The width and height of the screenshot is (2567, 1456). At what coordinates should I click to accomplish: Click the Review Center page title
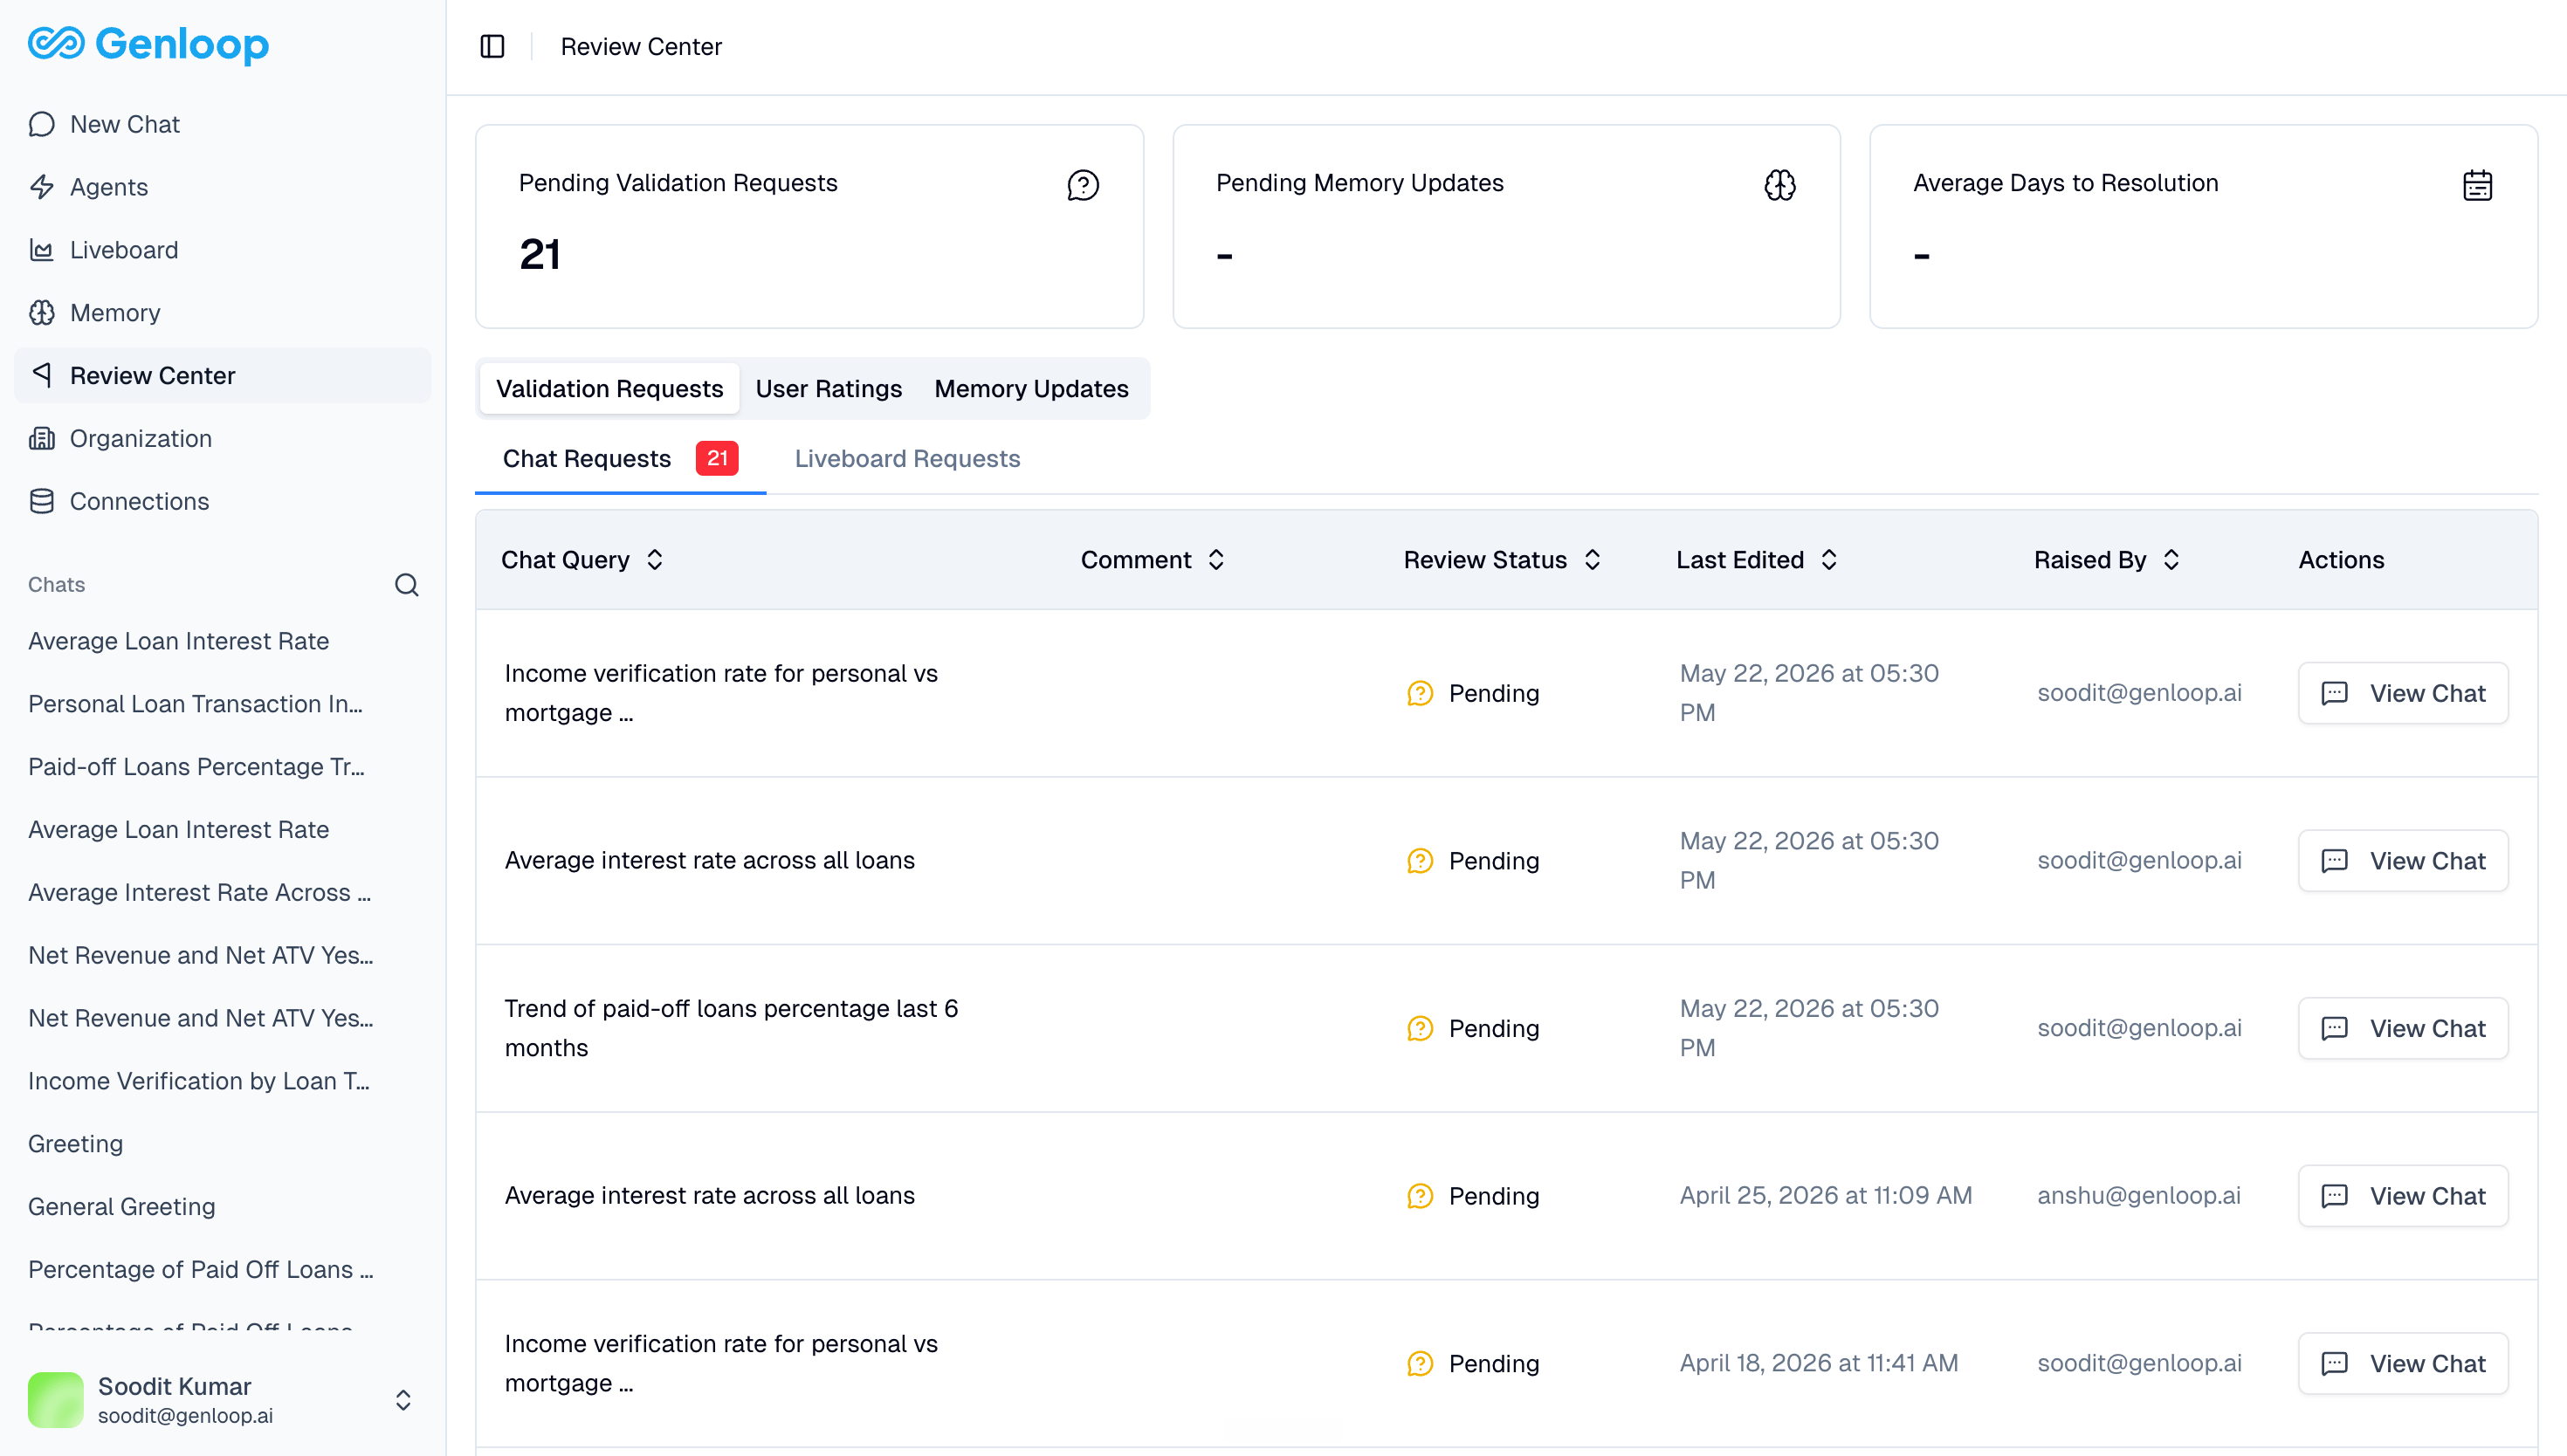(x=641, y=47)
